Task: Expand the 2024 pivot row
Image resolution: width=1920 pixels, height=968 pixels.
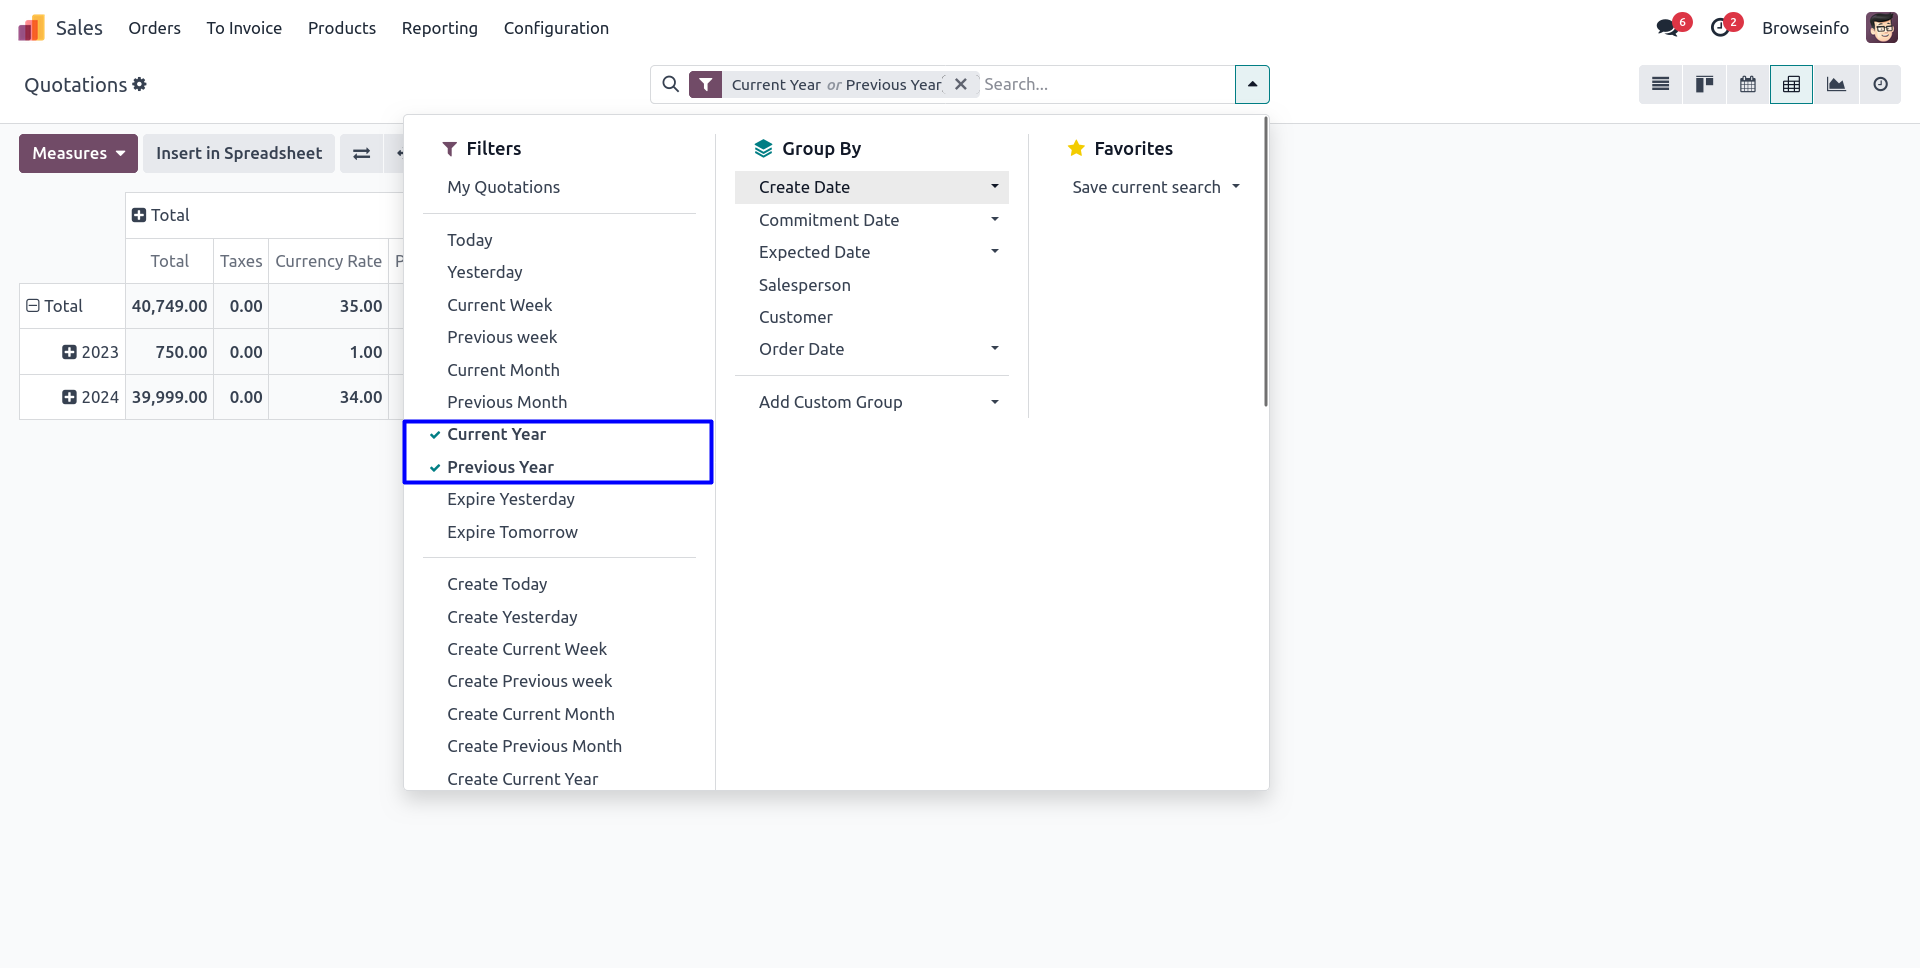Action: (69, 397)
